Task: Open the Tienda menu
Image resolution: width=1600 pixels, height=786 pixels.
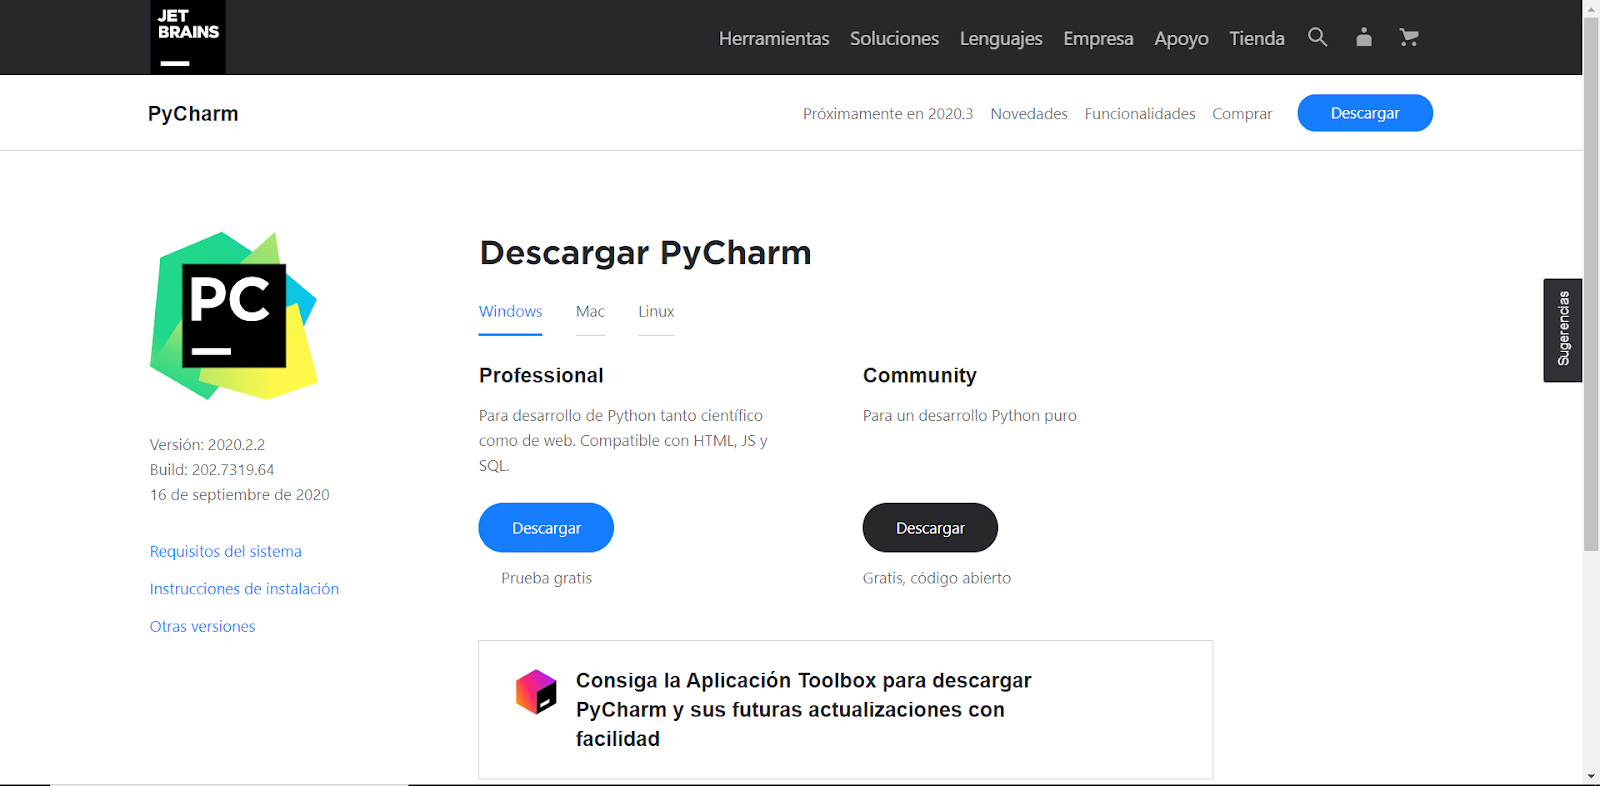Action: (1257, 38)
